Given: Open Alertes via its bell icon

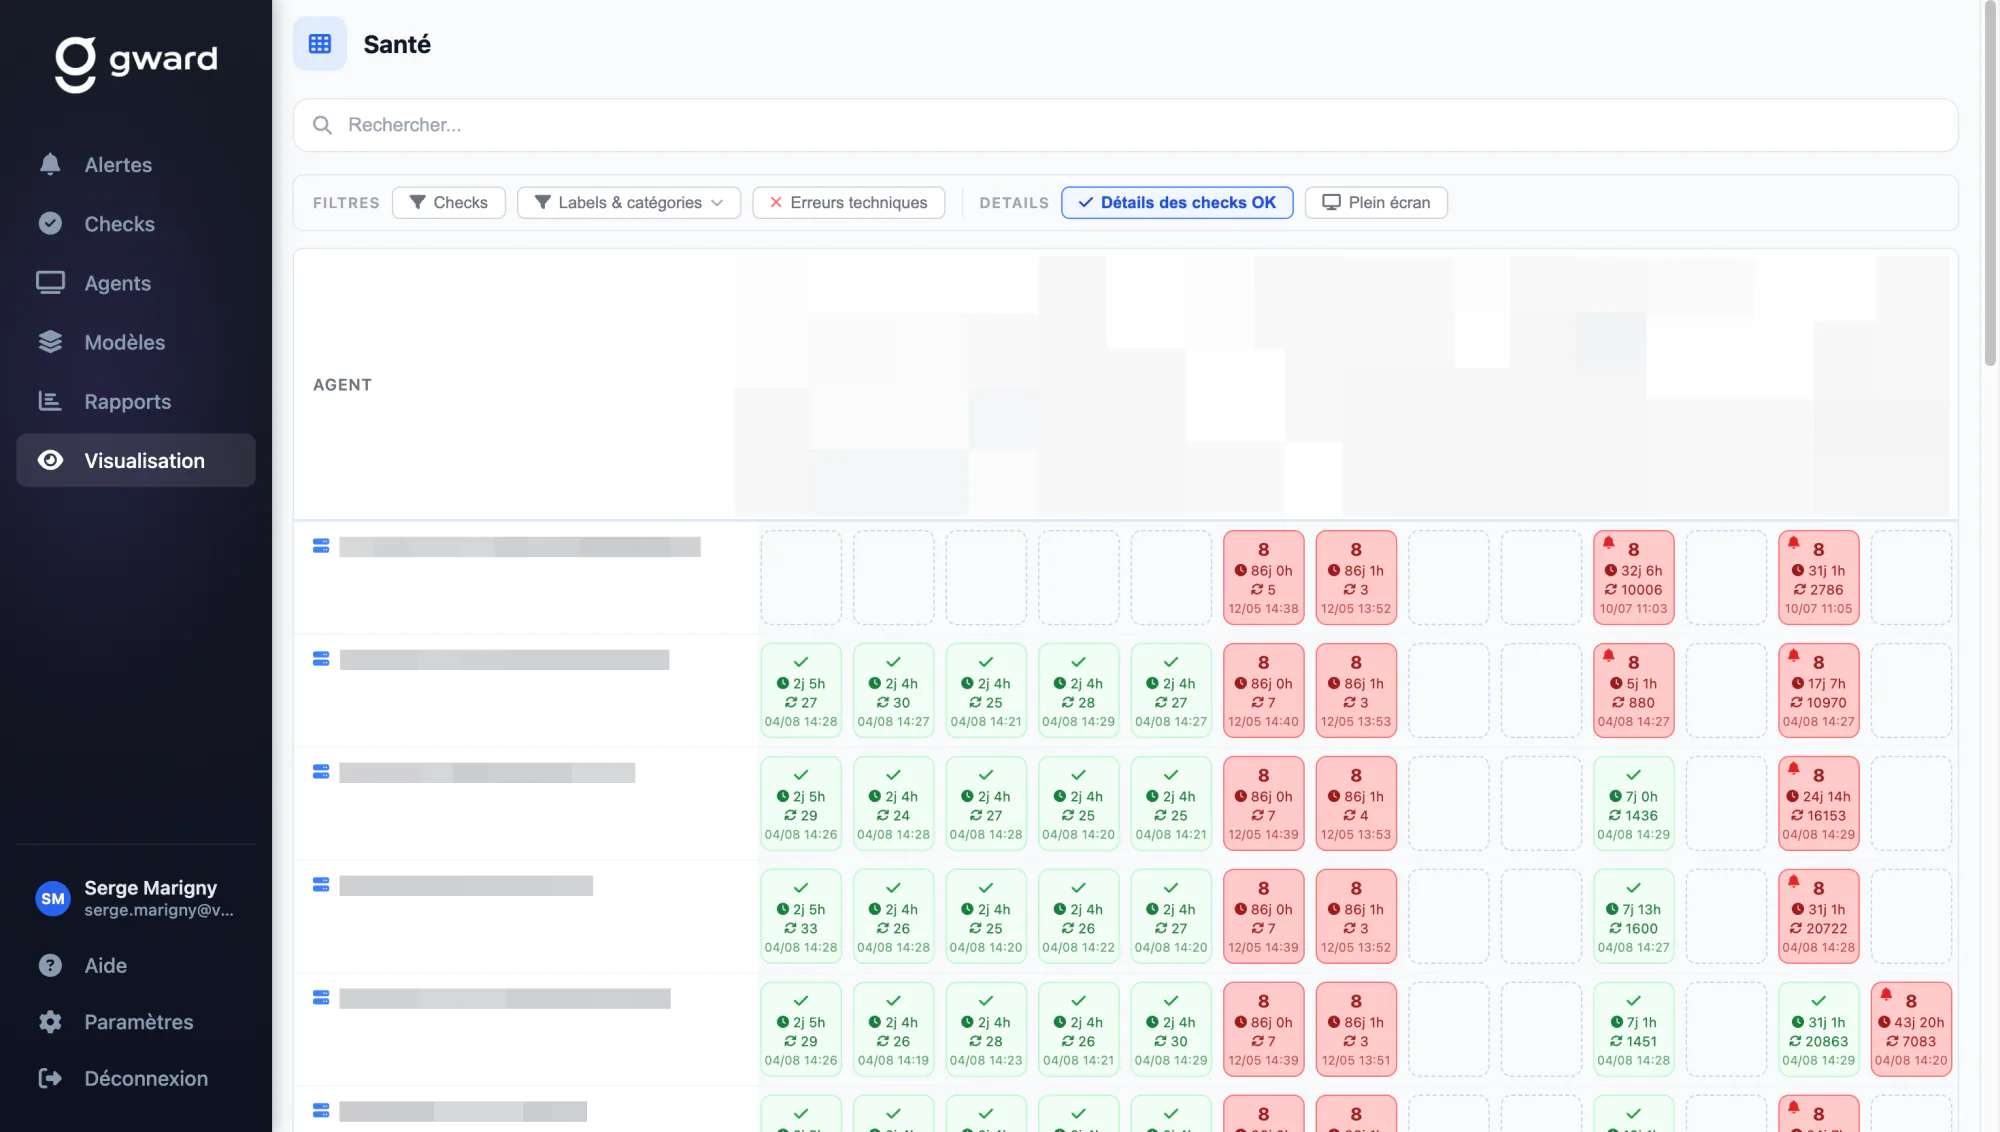Looking at the screenshot, I should pyautogui.click(x=50, y=164).
